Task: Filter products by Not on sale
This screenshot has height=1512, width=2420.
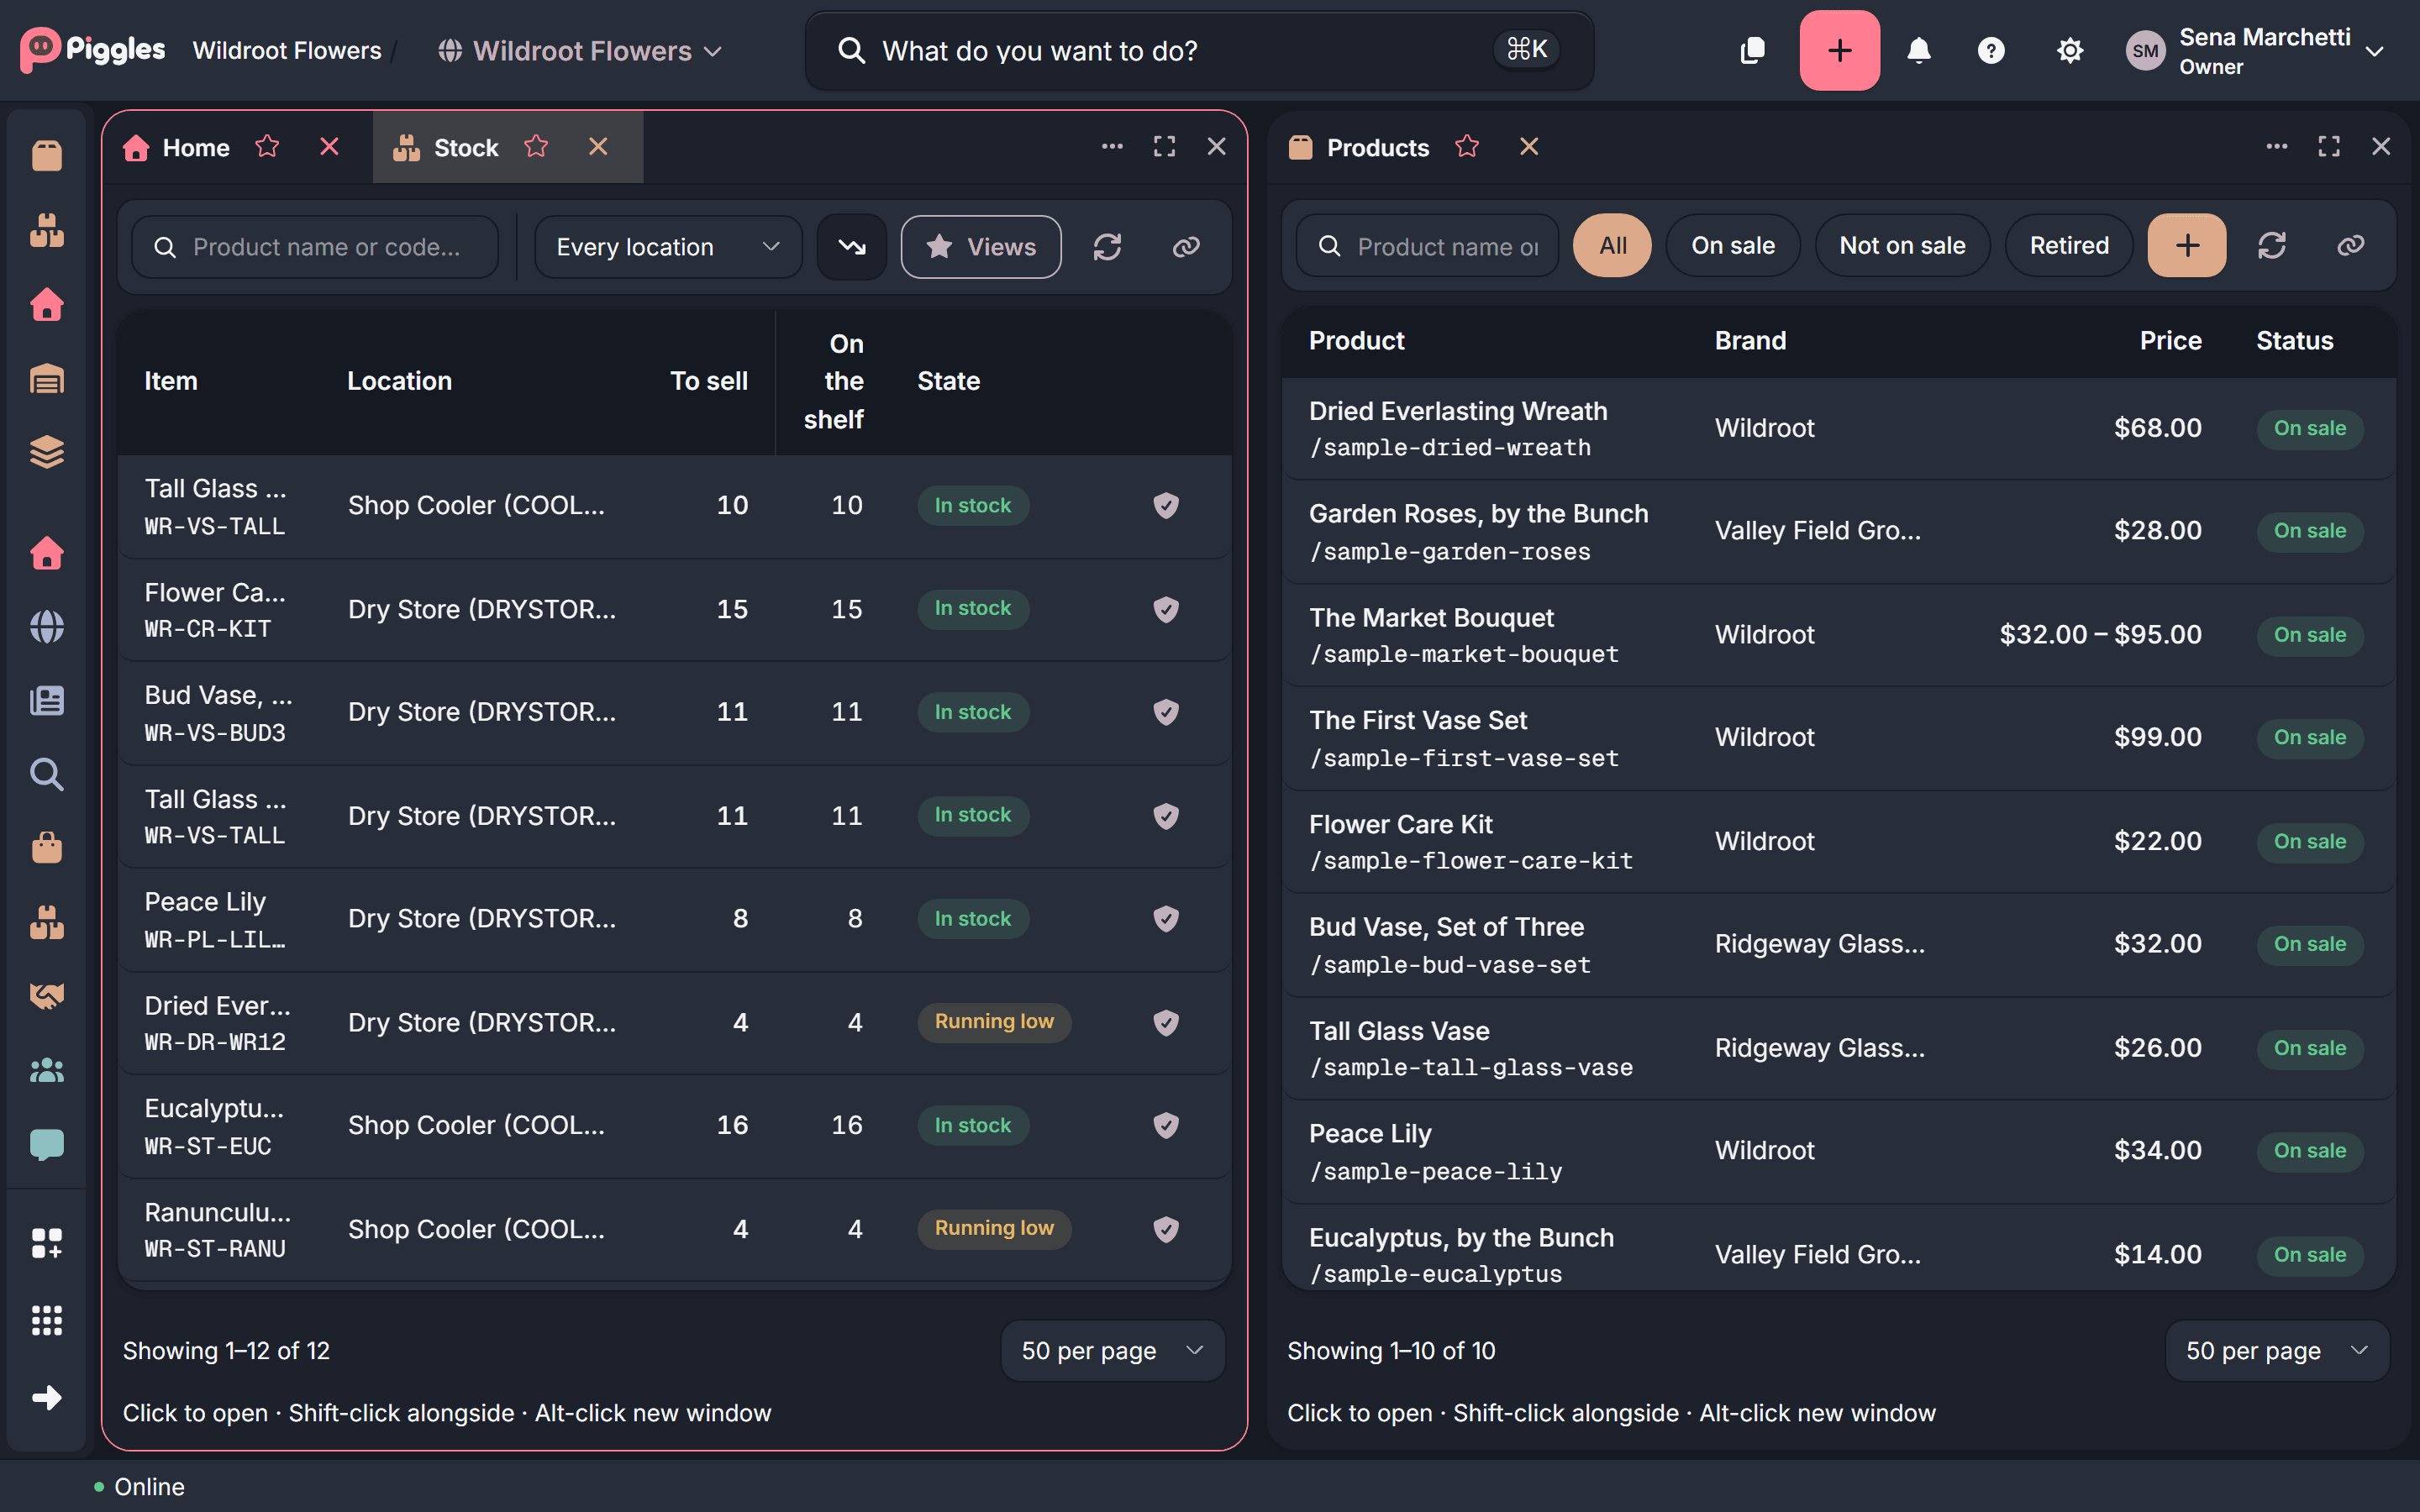Action: coord(1902,245)
